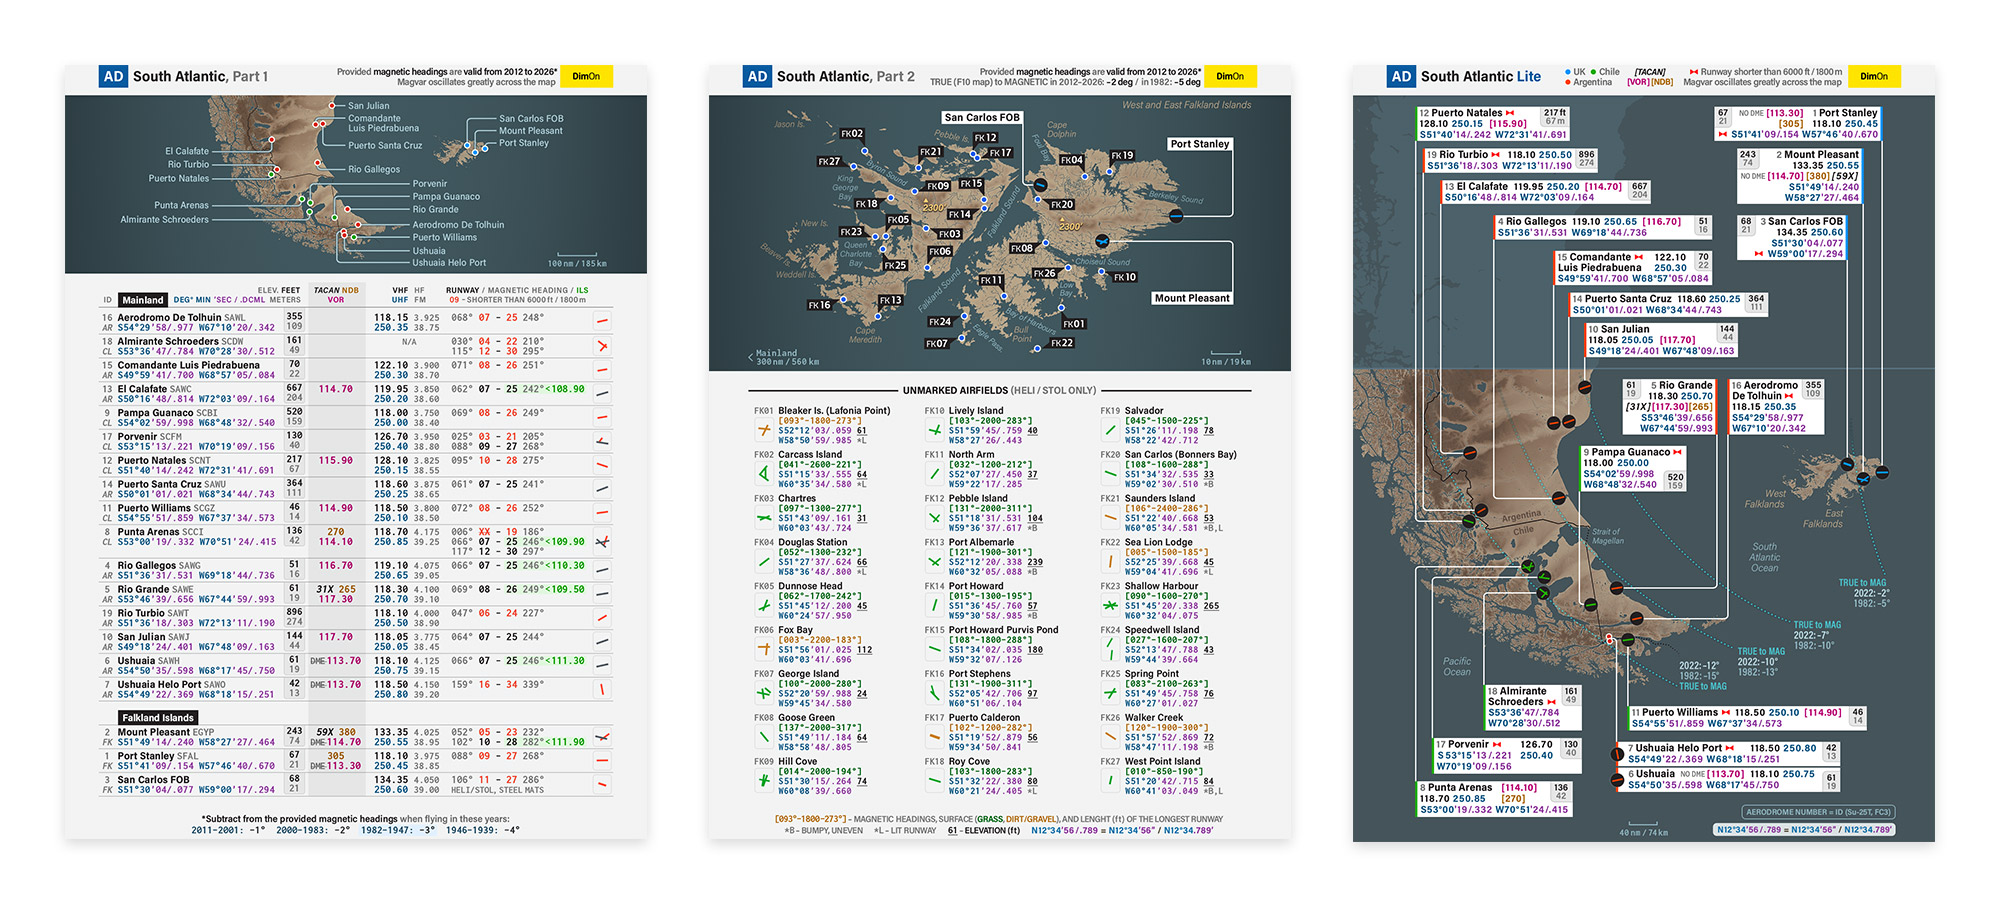
Task: Click Port Stanley label on Part 1 map
Action: [524, 143]
